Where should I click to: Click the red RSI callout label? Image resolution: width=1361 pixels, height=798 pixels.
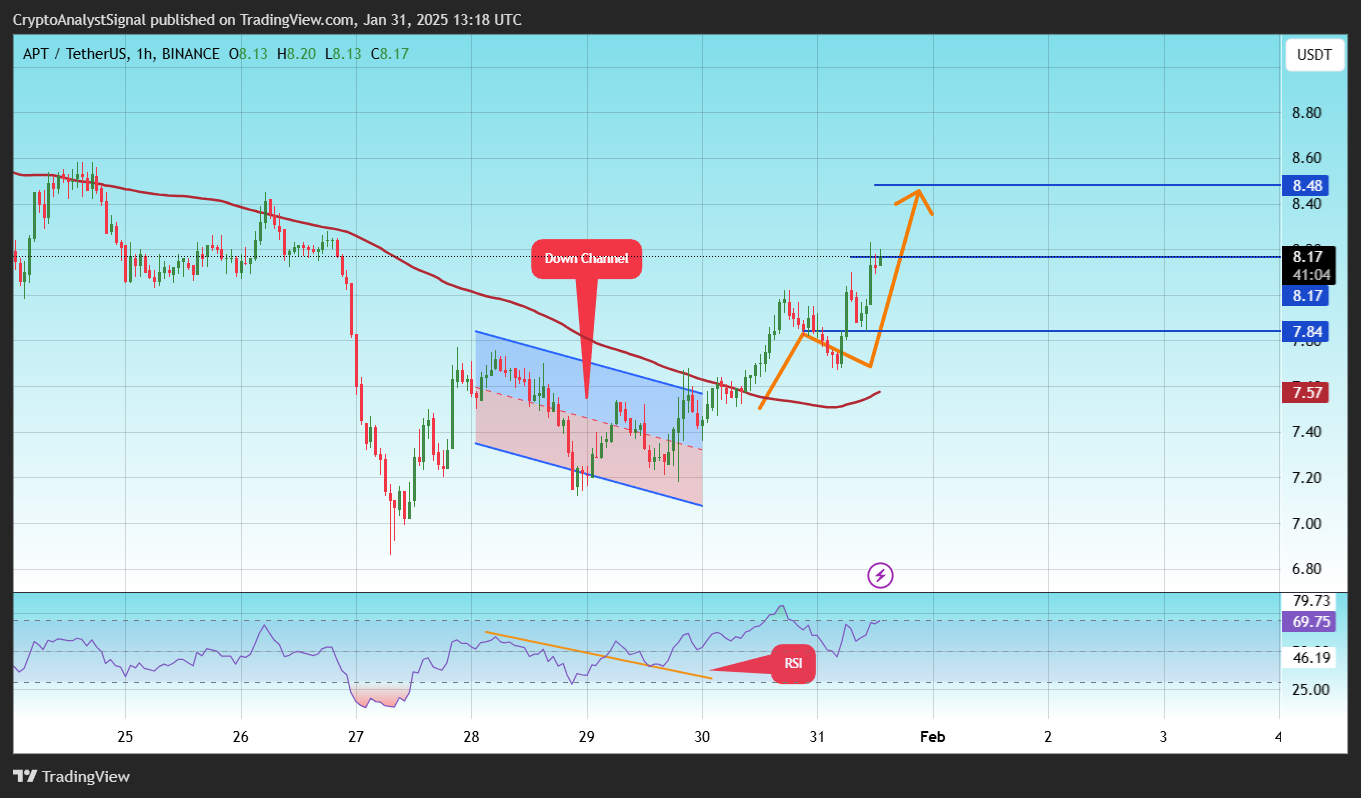coord(793,663)
